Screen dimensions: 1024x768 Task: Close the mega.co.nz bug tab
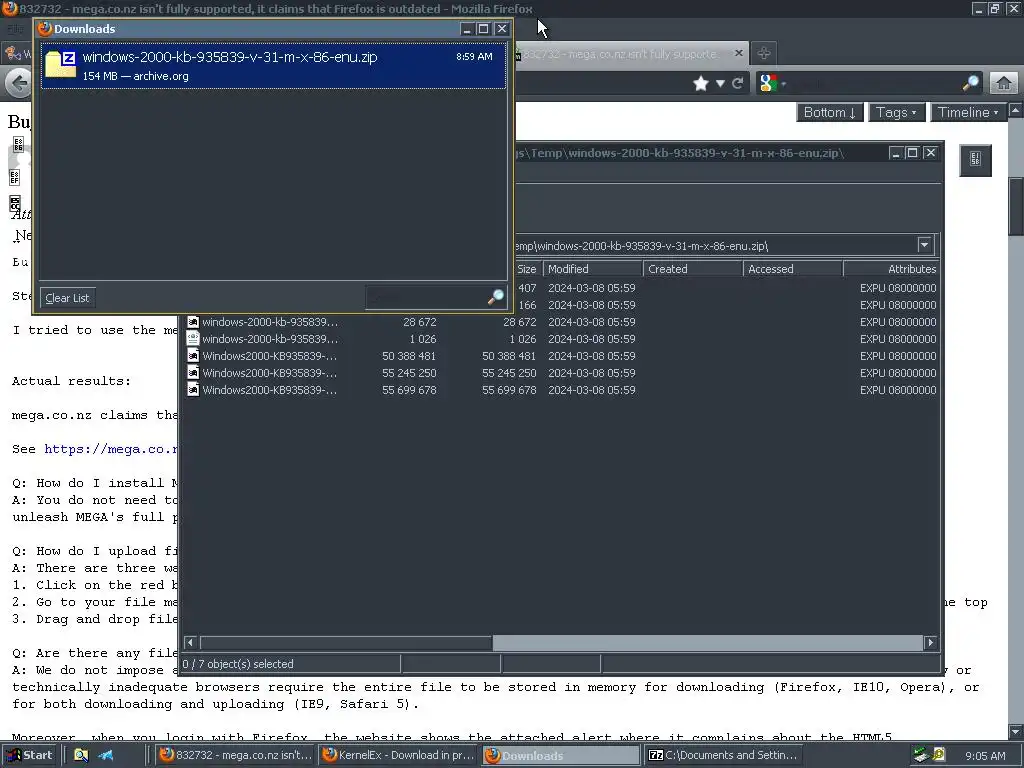[739, 53]
